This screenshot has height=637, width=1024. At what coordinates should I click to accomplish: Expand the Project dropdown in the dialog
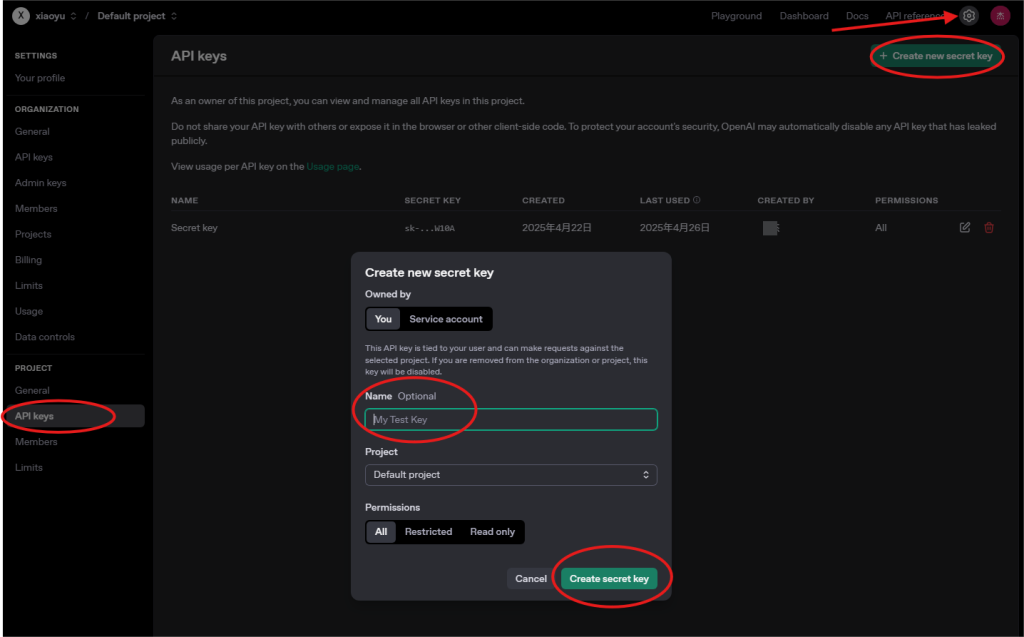coord(511,475)
